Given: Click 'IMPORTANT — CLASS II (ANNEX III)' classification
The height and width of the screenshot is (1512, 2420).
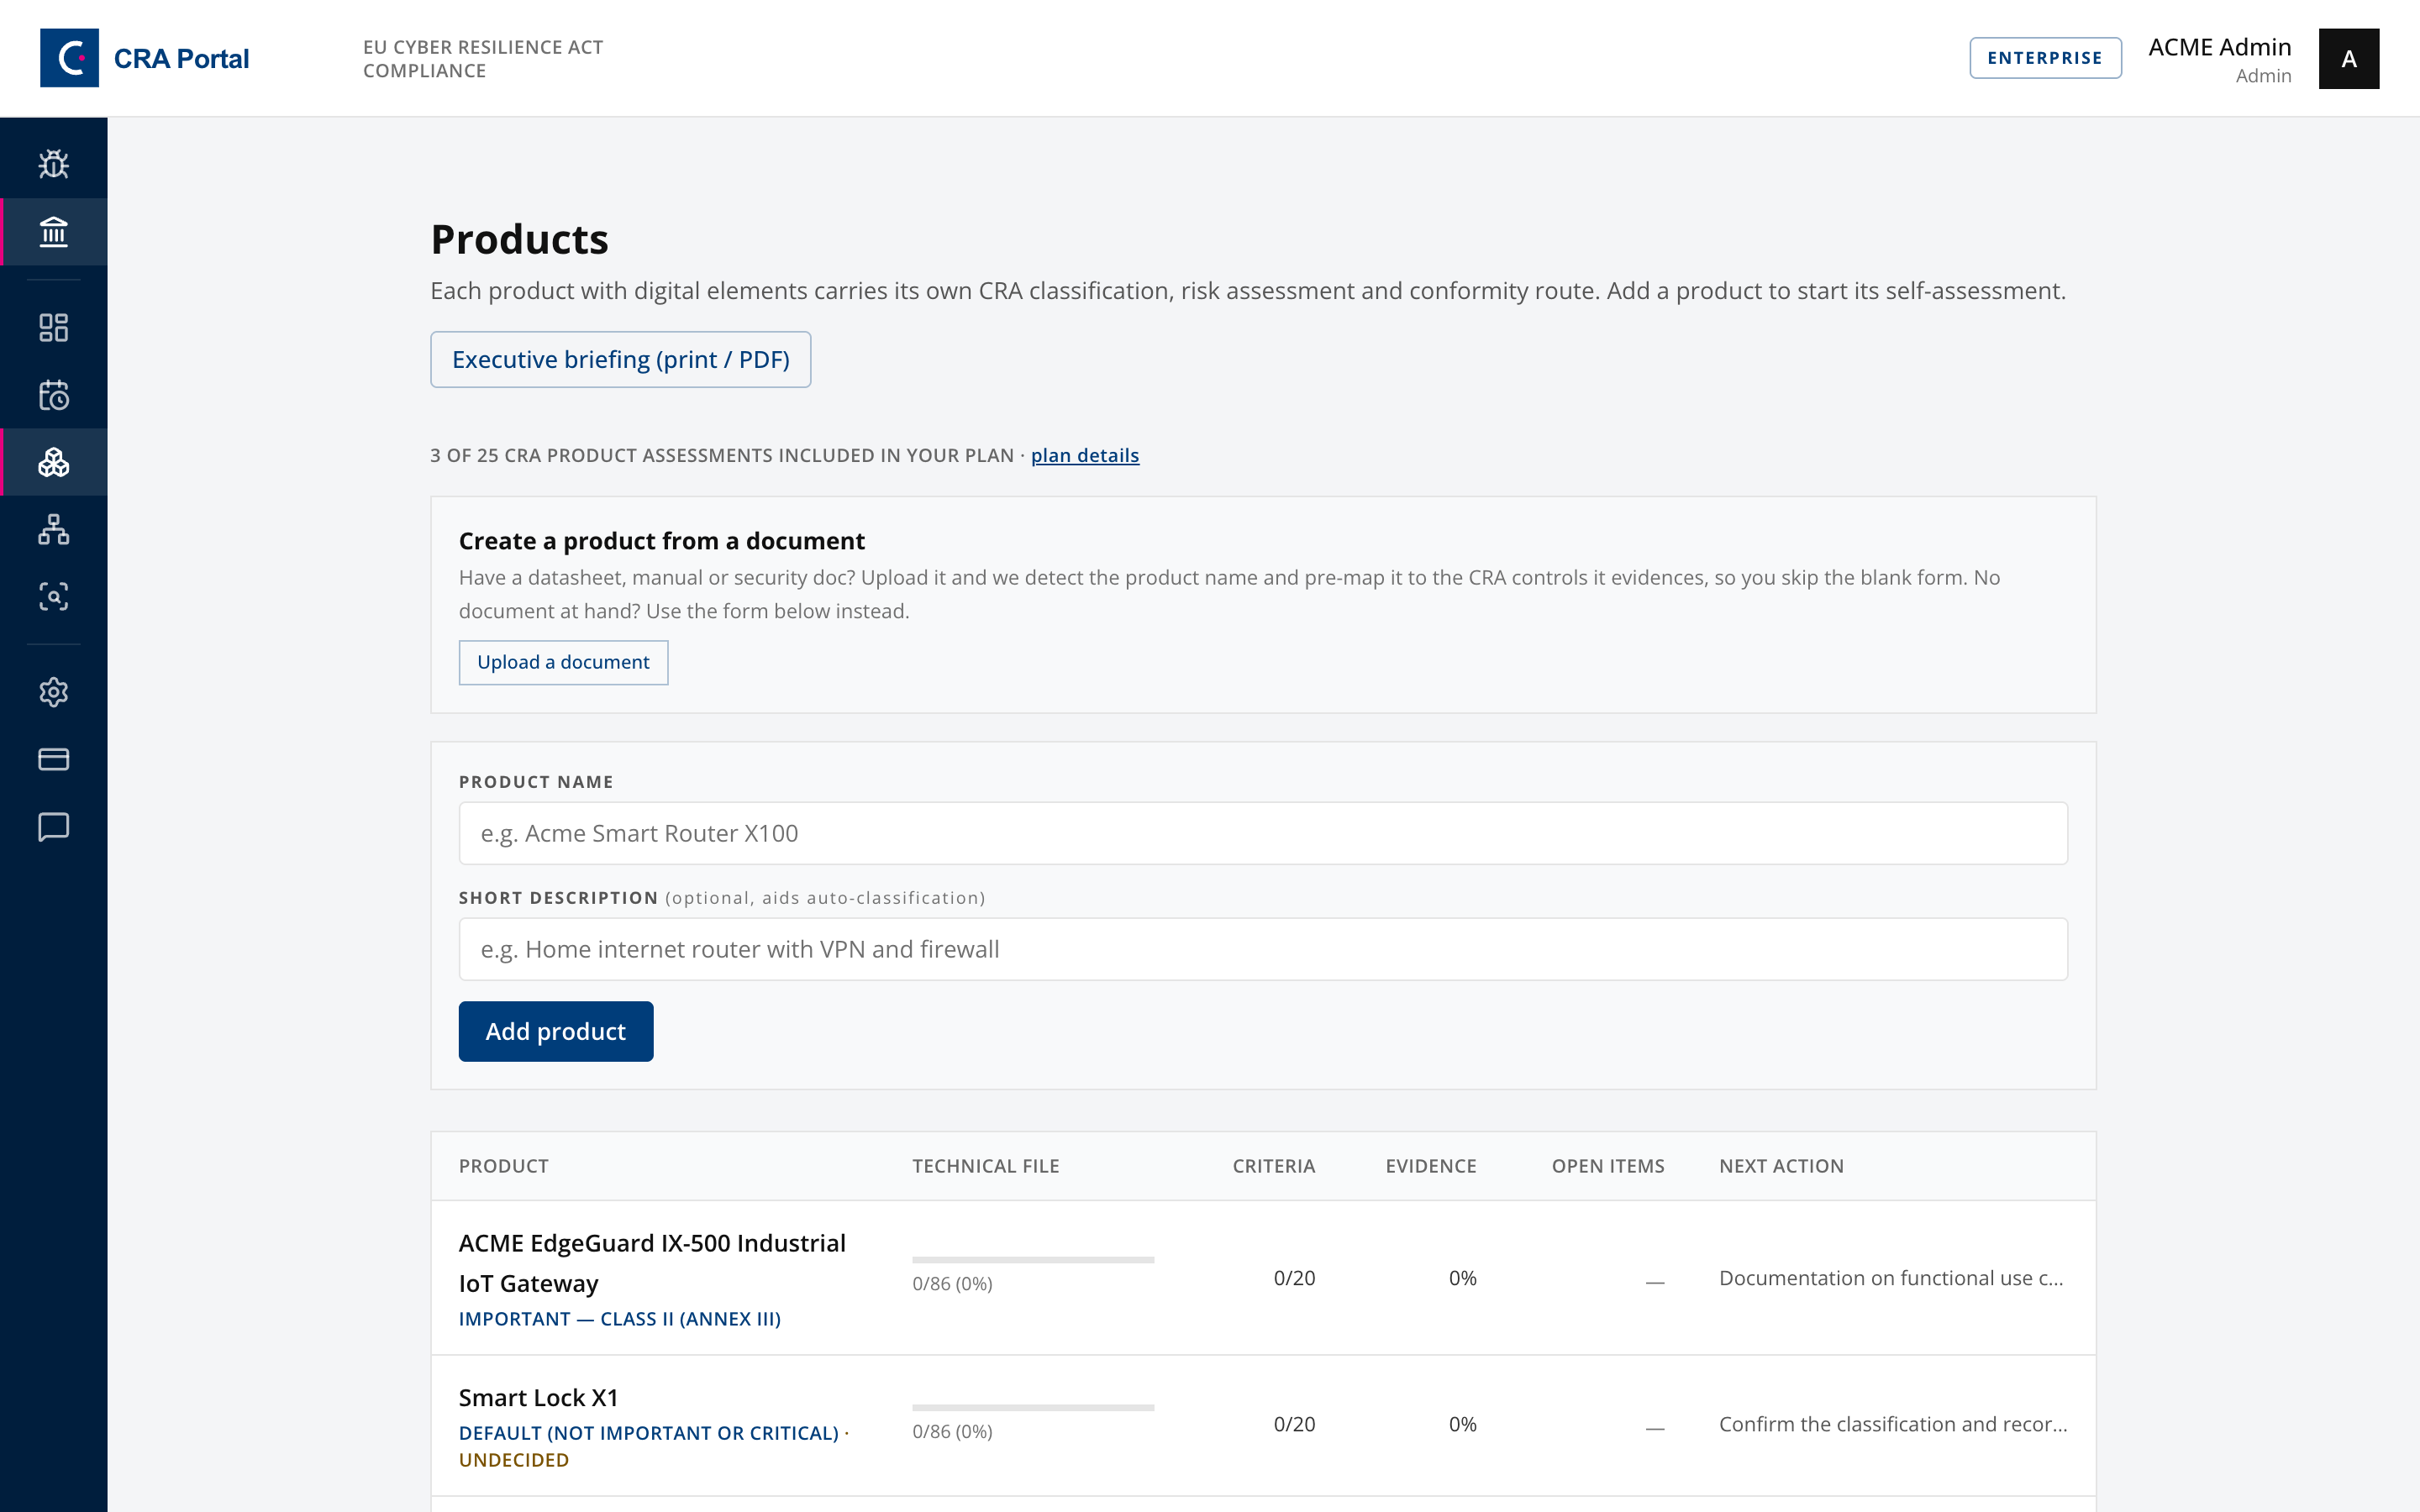Looking at the screenshot, I should coord(620,1319).
